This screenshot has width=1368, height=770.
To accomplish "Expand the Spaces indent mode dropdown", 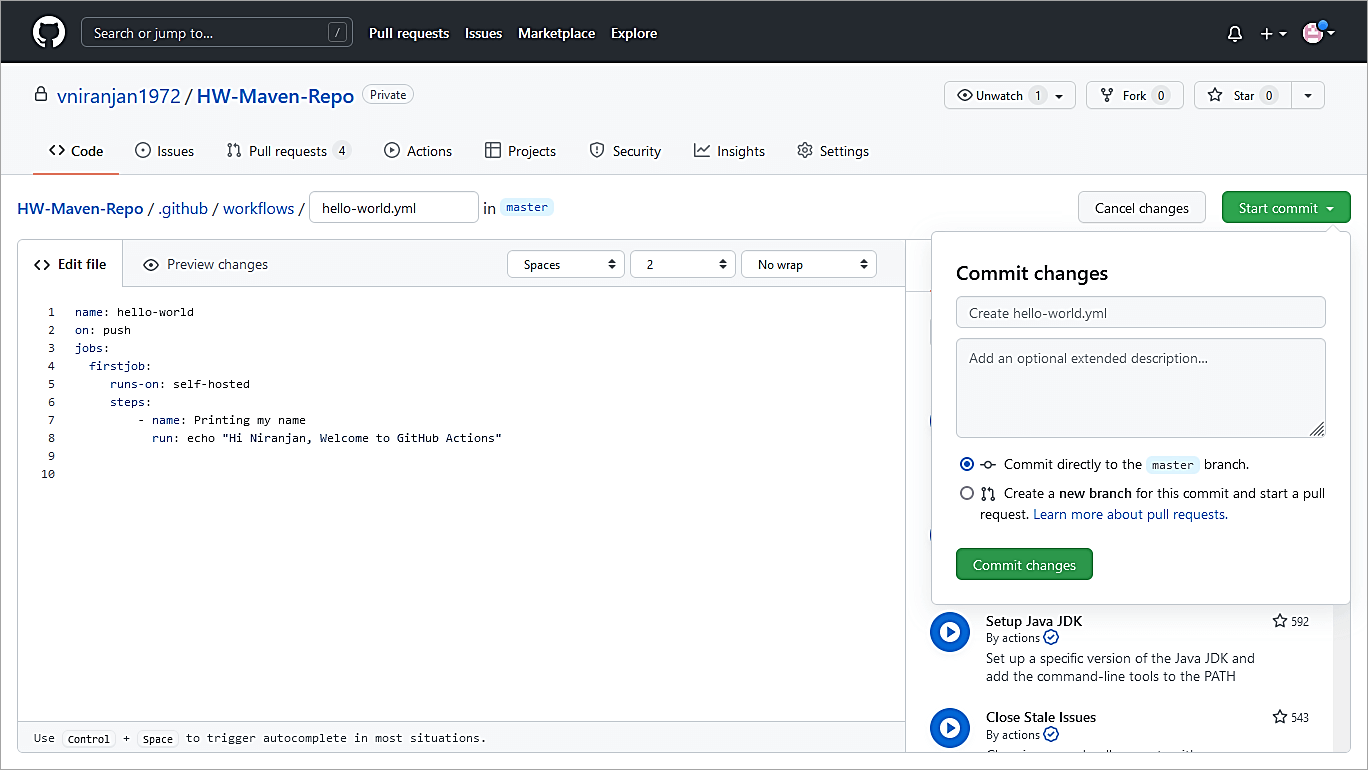I will (x=567, y=265).
